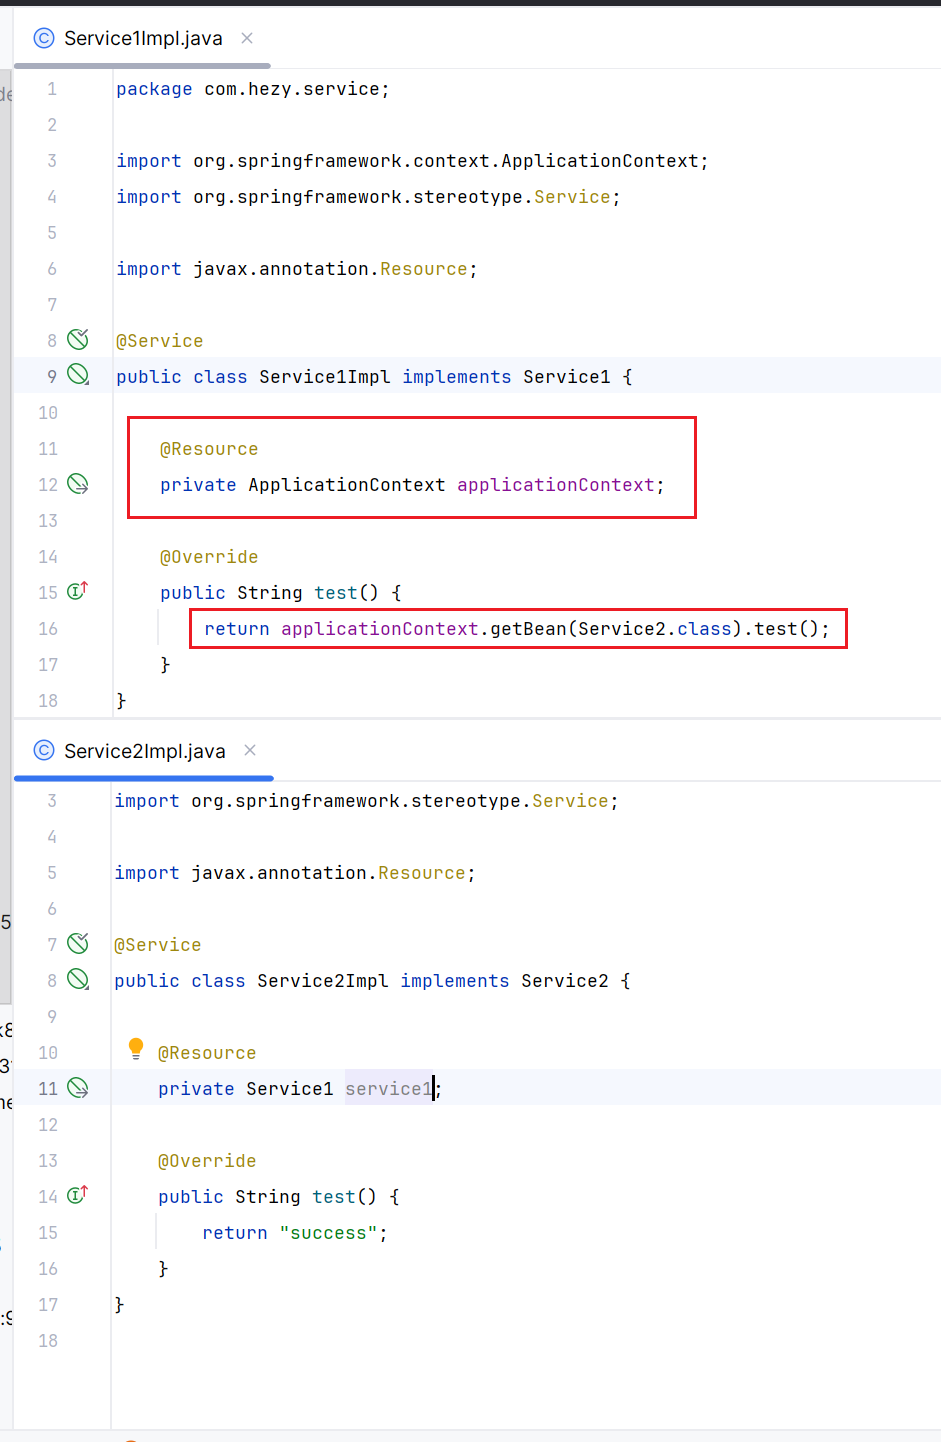This screenshot has height=1442, width=941.
Task: Click @Override annotation in Service2Impl
Action: (207, 1161)
